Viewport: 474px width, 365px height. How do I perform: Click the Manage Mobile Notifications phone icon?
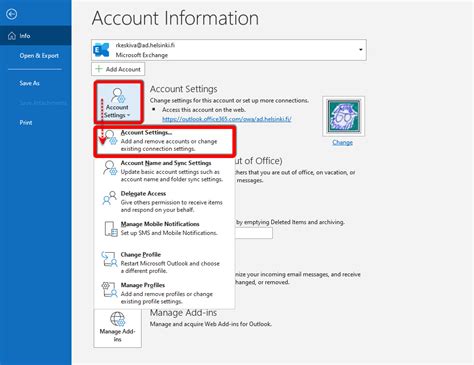(x=110, y=229)
